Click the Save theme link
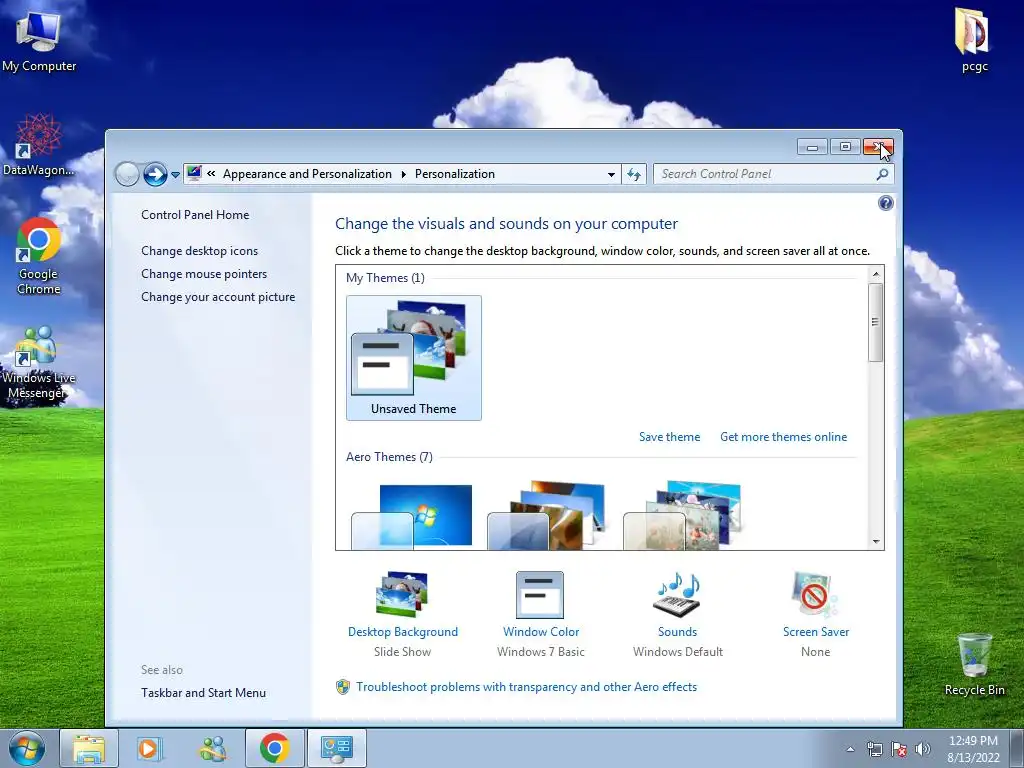This screenshot has height=768, width=1024. coord(669,437)
